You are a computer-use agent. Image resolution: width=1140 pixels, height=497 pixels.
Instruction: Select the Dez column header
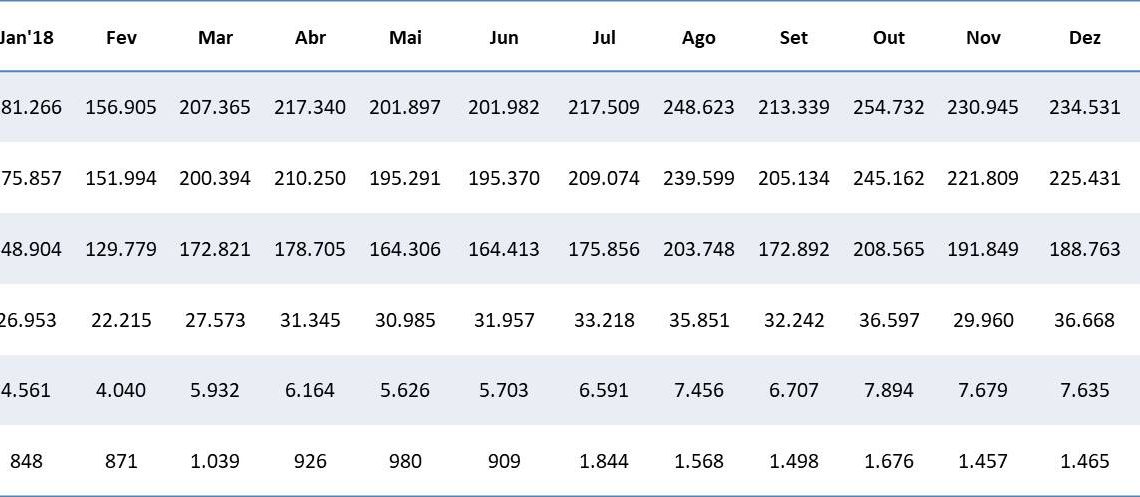point(1085,38)
